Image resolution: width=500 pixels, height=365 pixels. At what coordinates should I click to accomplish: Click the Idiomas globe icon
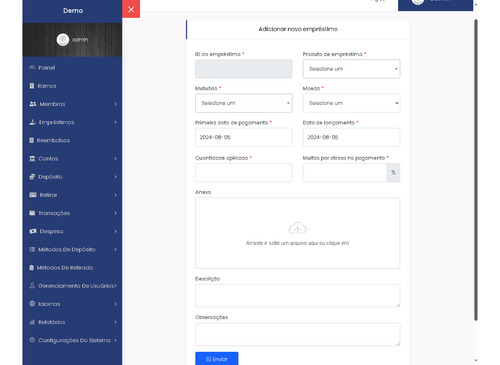[x=32, y=304]
